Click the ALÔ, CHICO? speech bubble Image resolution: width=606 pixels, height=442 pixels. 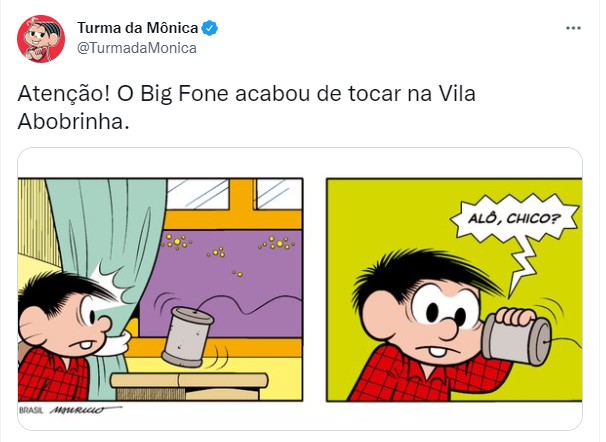pyautogui.click(x=514, y=219)
